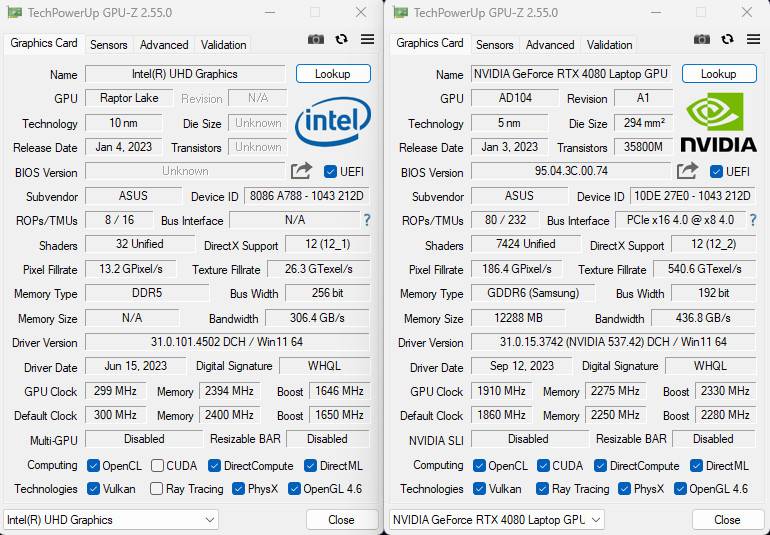Open the hamburger menu in NVIDIA window
Image resolution: width=770 pixels, height=535 pixels.
coord(753,40)
